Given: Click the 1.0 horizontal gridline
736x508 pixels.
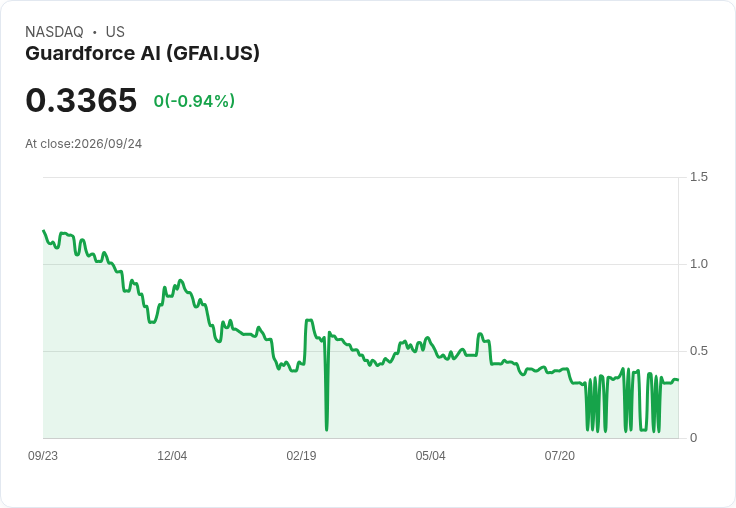Looking at the screenshot, I should (x=360, y=264).
